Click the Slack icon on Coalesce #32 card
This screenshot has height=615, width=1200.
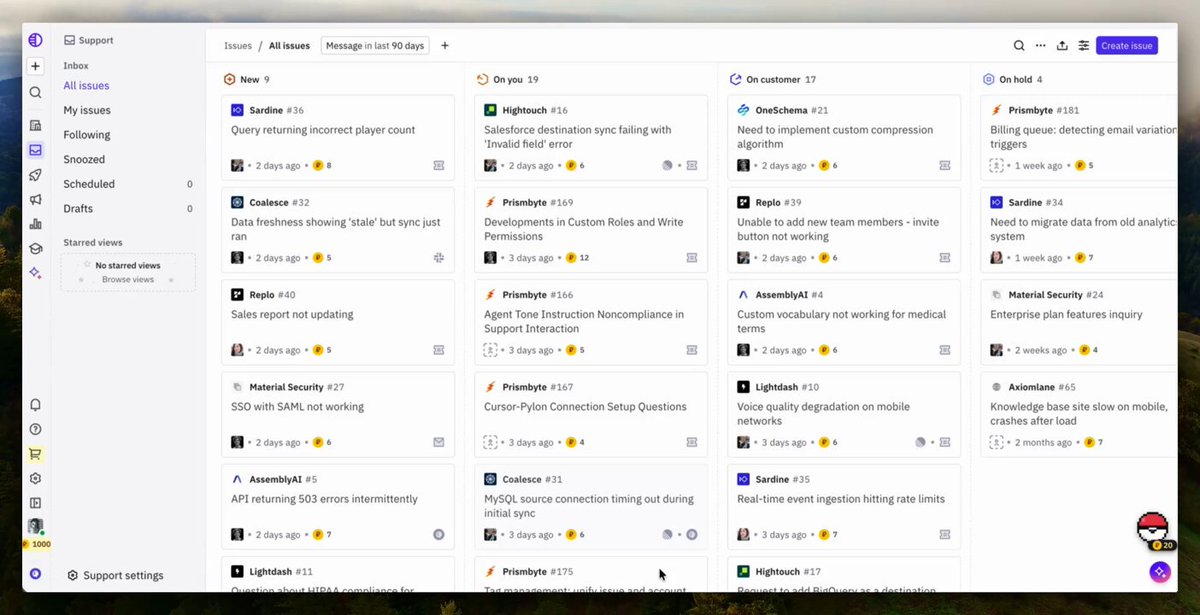tap(438, 258)
